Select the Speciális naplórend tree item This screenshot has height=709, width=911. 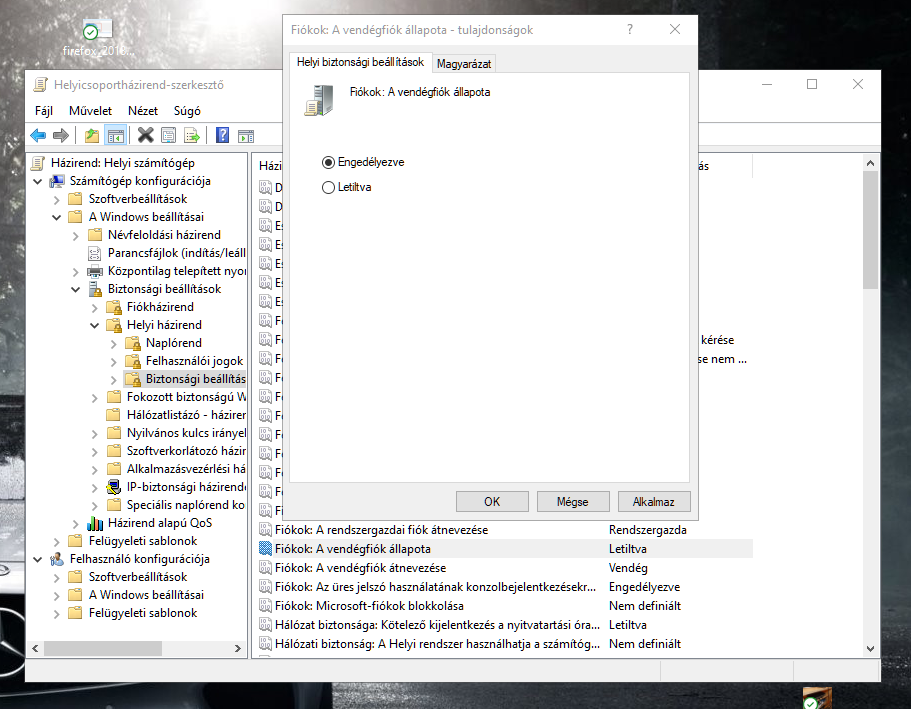pyautogui.click(x=176, y=505)
